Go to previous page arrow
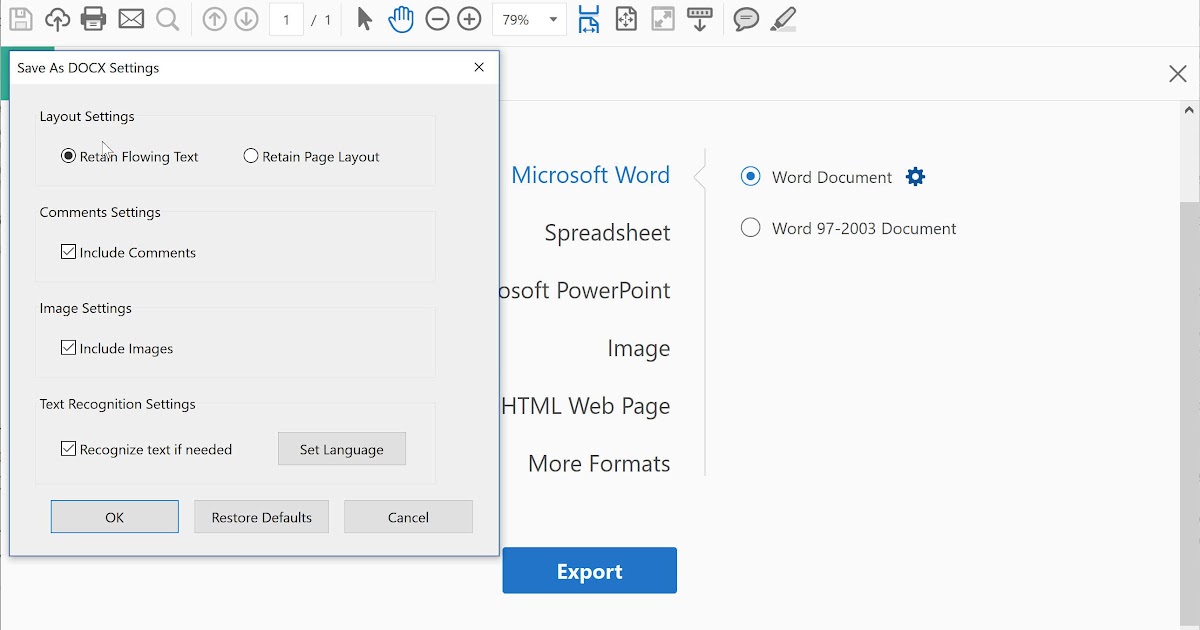Image resolution: width=1200 pixels, height=630 pixels. click(x=214, y=19)
